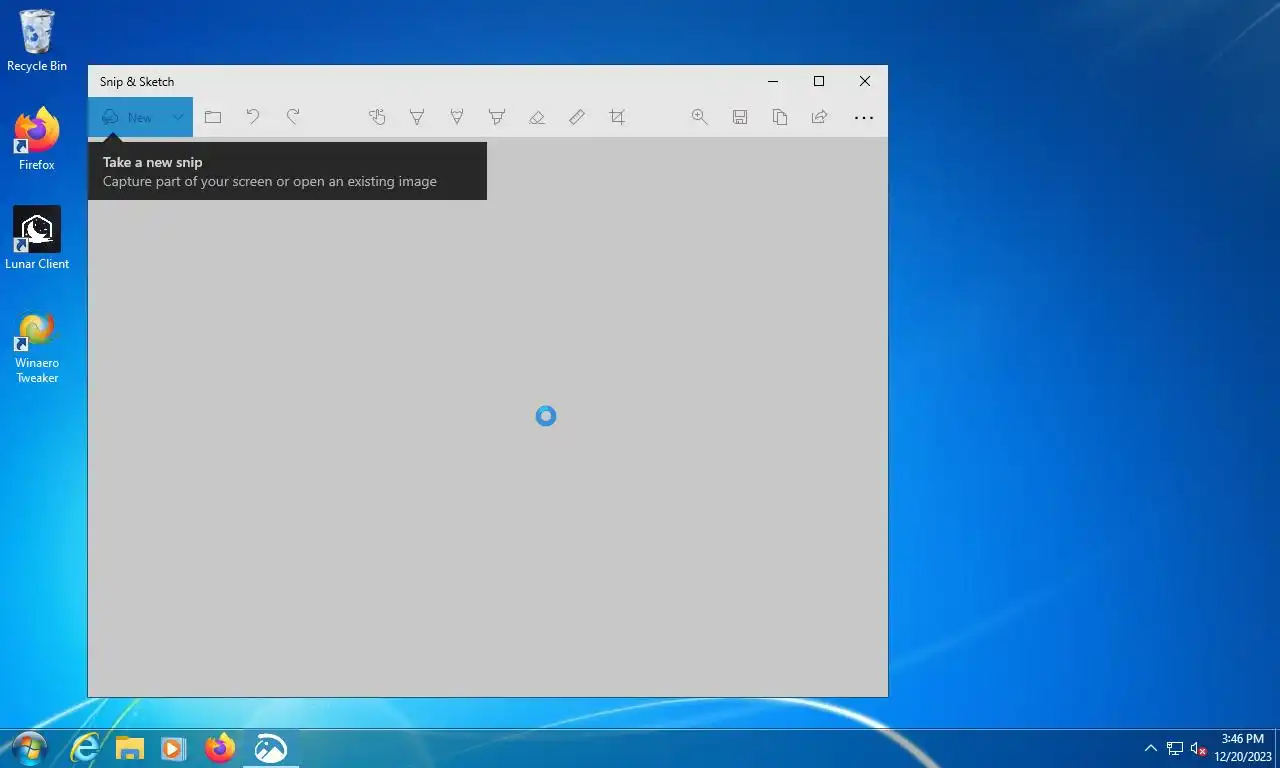Select the Eraser tool
This screenshot has height=768, width=1280.
(x=537, y=117)
